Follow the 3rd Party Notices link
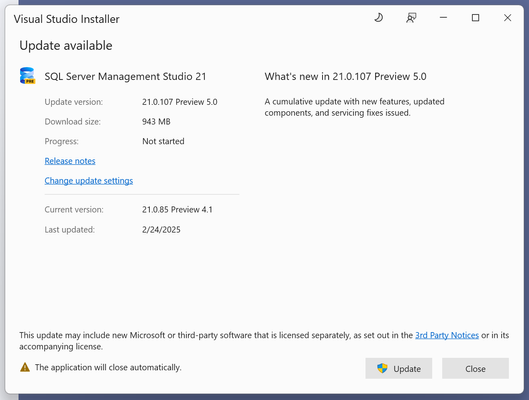This screenshot has height=400, width=529. (447, 335)
